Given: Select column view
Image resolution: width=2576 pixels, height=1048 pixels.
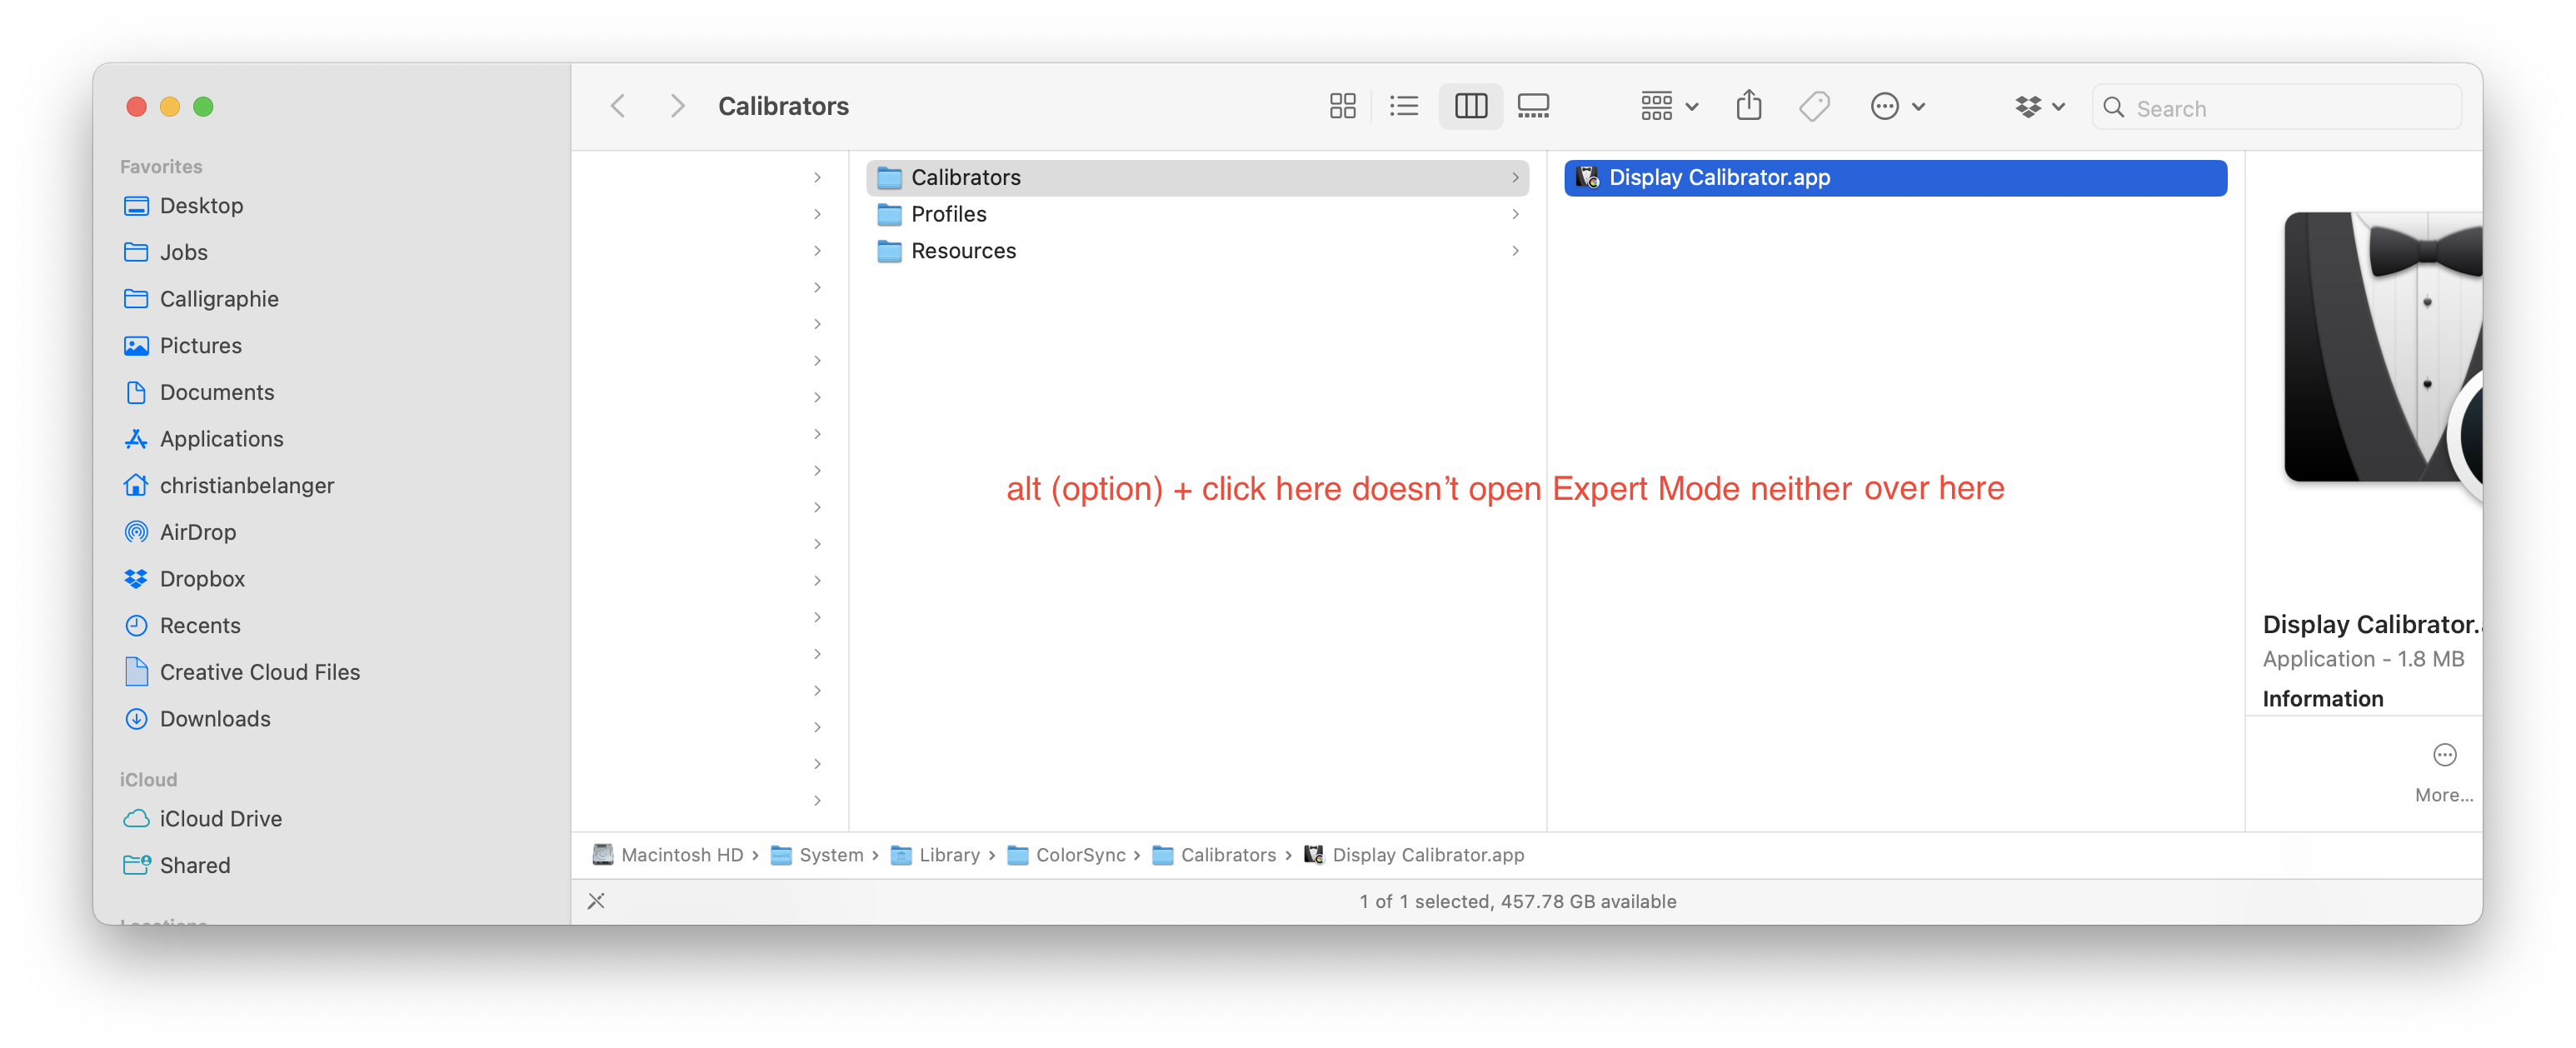Looking at the screenshot, I should pyautogui.click(x=1470, y=106).
